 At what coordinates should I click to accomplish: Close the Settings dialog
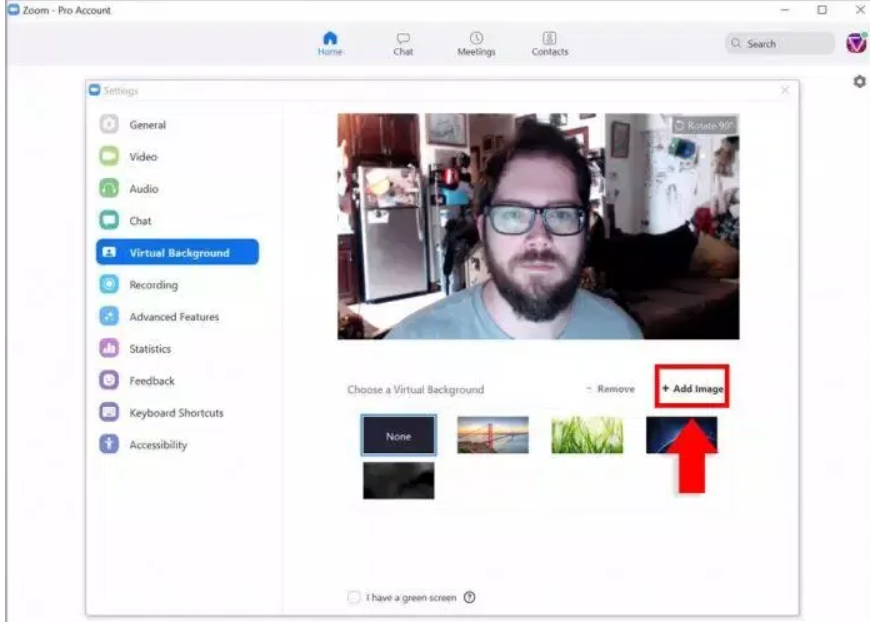785,91
